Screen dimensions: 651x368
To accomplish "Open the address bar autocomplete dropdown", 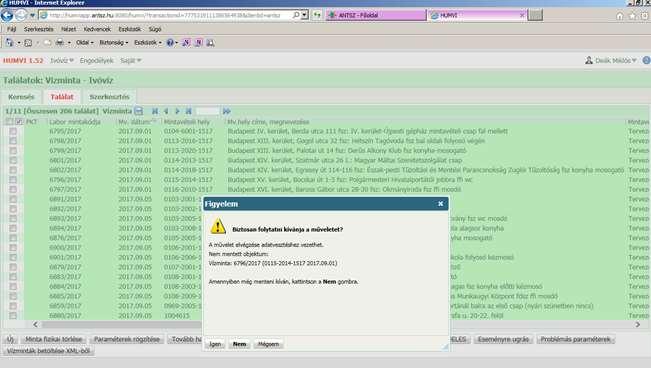I will click(305, 15).
